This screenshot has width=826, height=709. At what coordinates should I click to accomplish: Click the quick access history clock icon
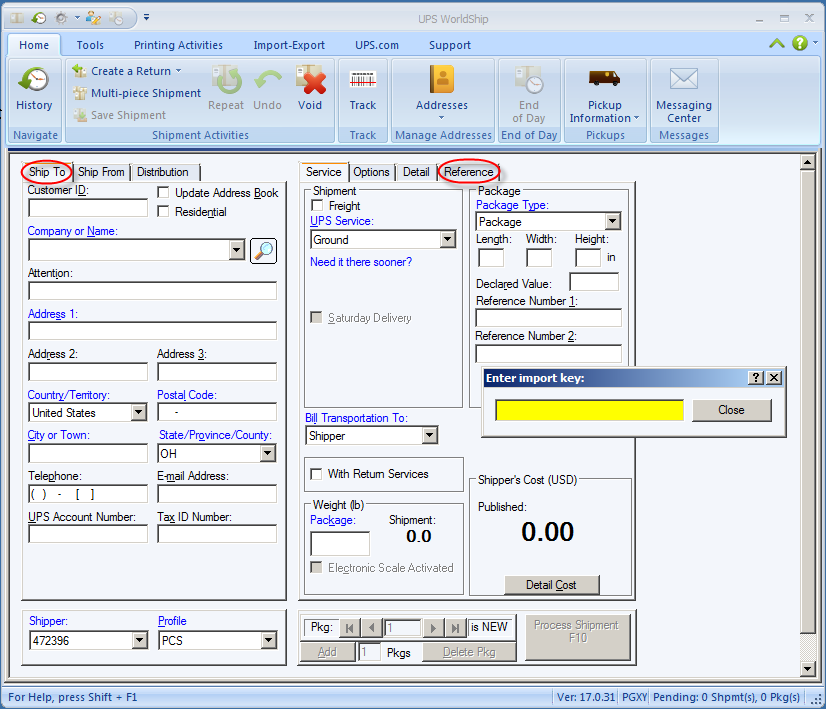pyautogui.click(x=38, y=18)
